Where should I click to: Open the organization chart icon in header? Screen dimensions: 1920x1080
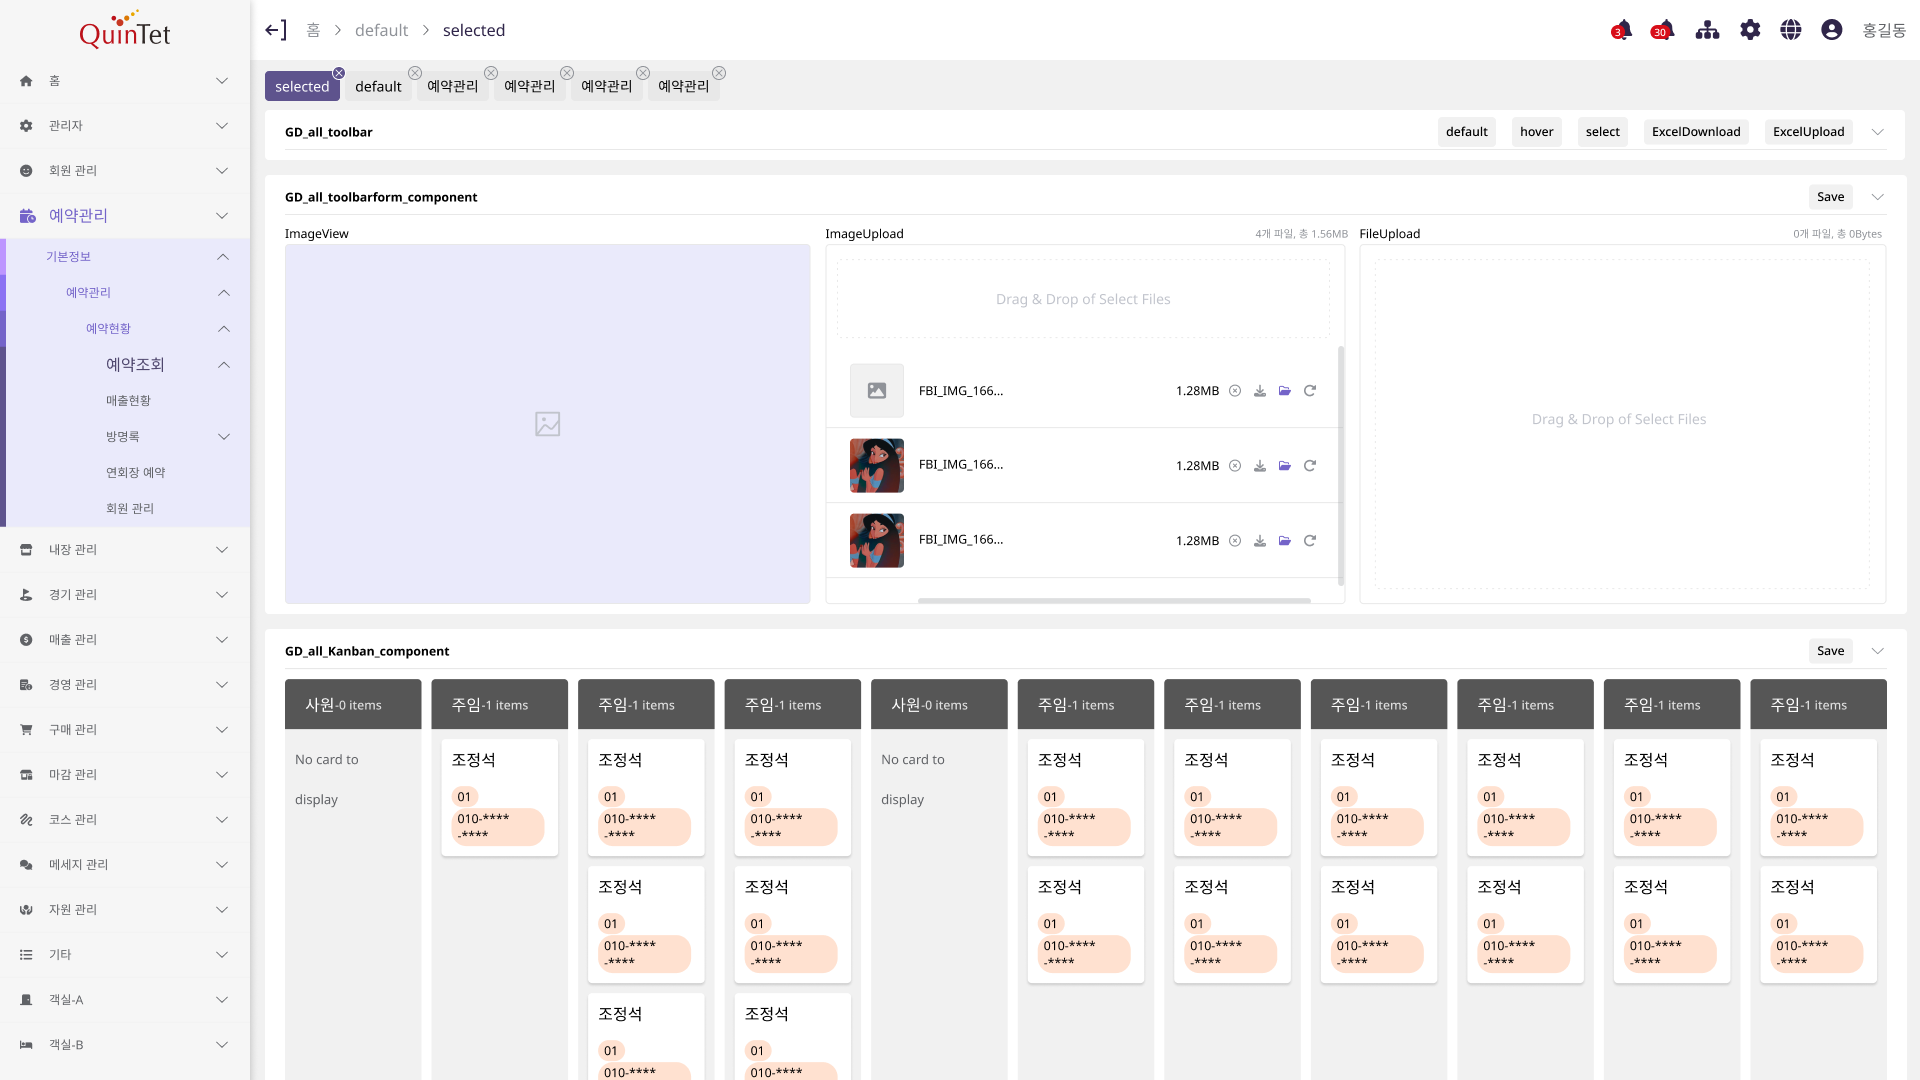(1707, 30)
